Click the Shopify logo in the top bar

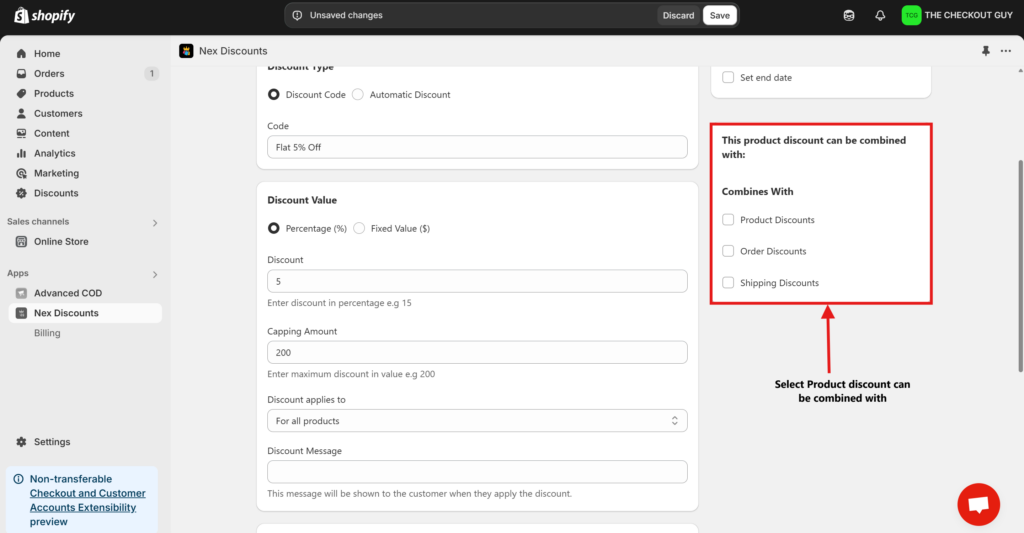(x=44, y=16)
